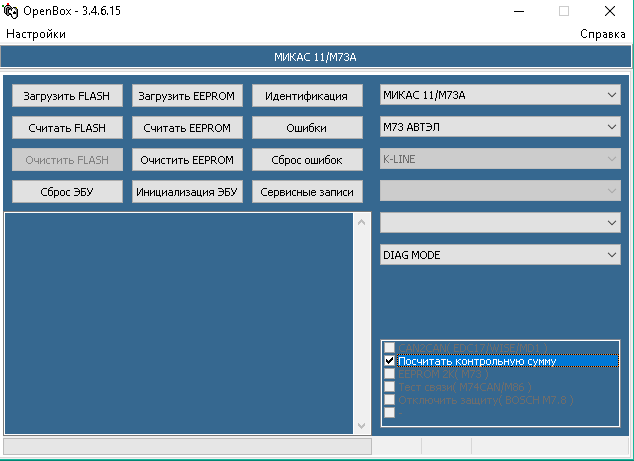Uncheck Посчитать контрольную сумму checkbox
The width and height of the screenshot is (634, 461).
pos(390,361)
